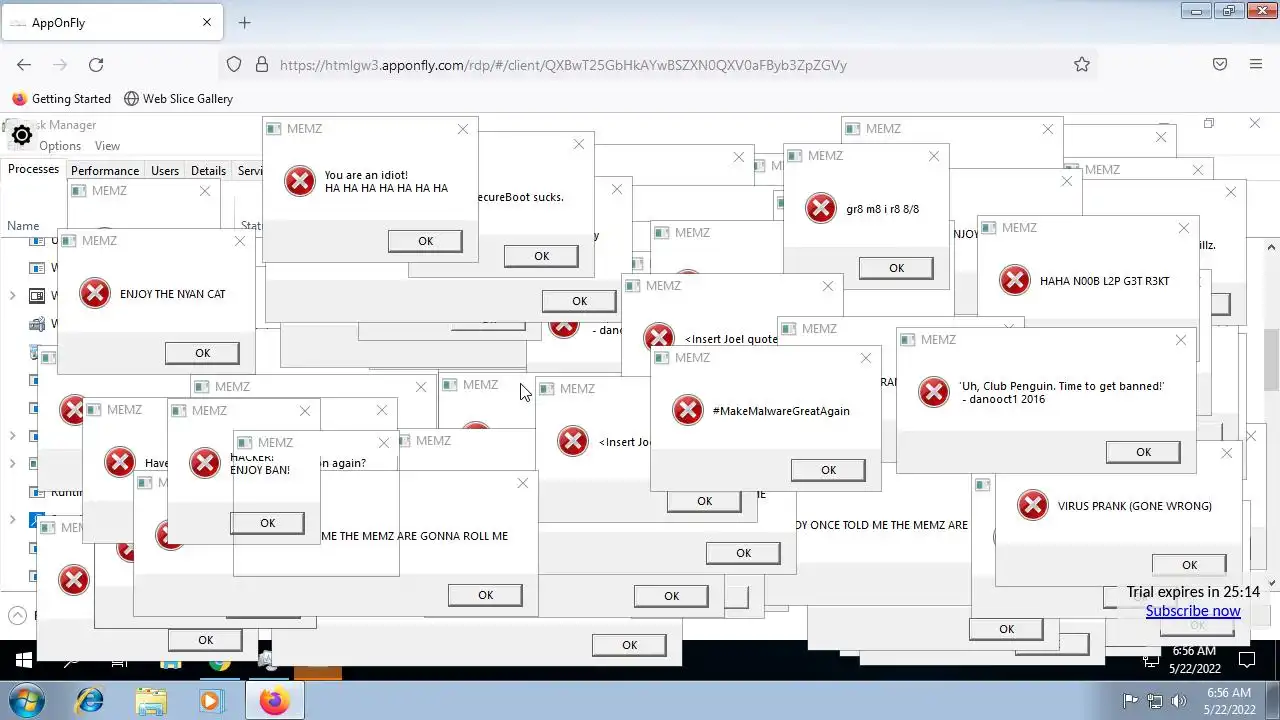
Task: Open remote desktop notification center icon
Action: tap(1247, 660)
